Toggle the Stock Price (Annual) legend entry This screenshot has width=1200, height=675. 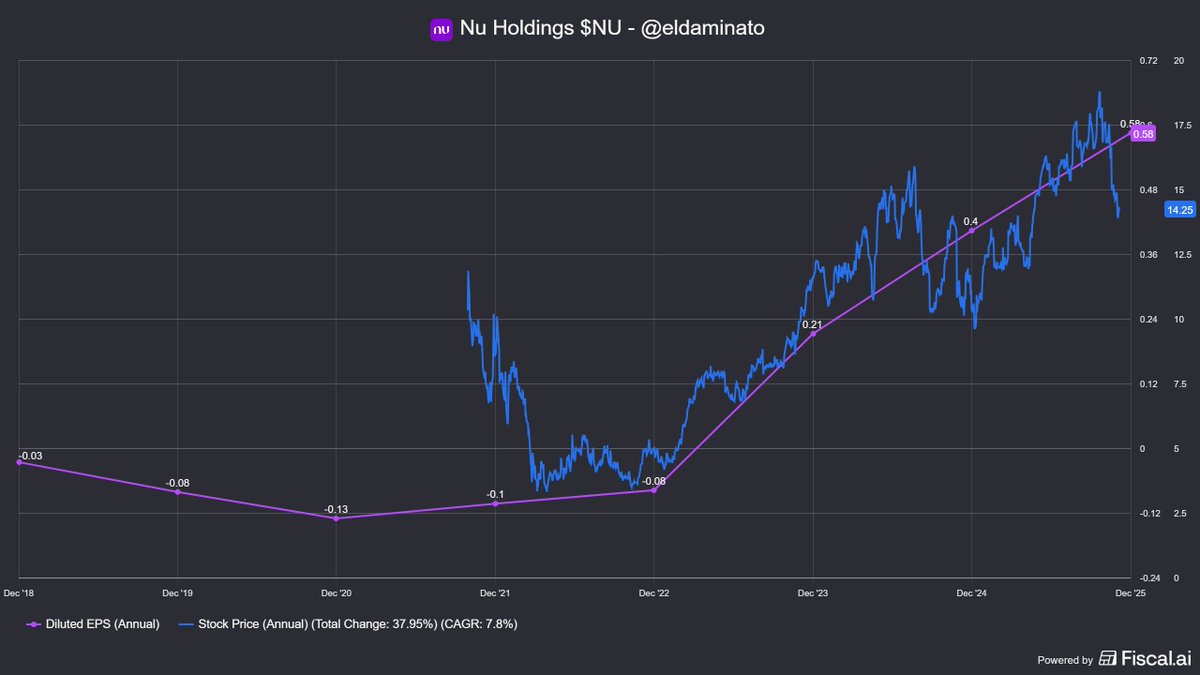point(348,623)
